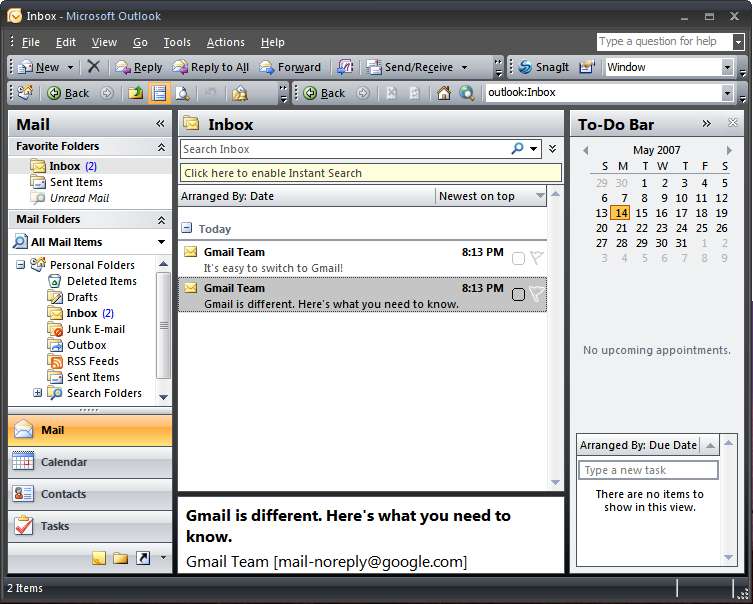The height and width of the screenshot is (604, 753).
Task: Open the address bar dropdown arrow
Action: pos(728,93)
